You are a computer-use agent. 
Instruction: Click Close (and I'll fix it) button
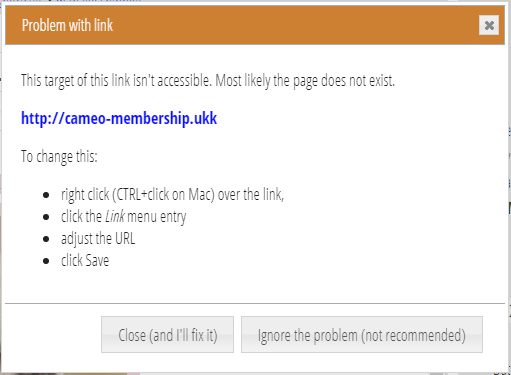[x=167, y=334]
